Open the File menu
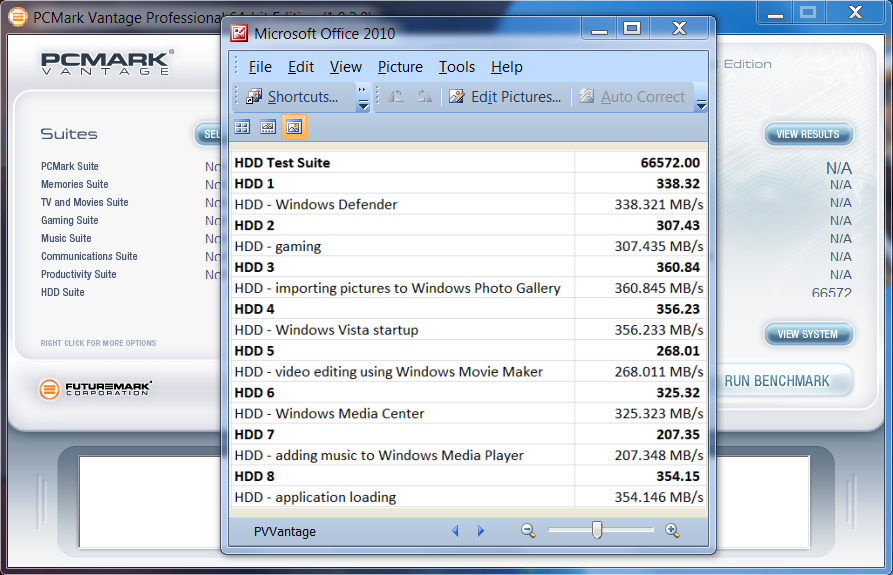 260,67
